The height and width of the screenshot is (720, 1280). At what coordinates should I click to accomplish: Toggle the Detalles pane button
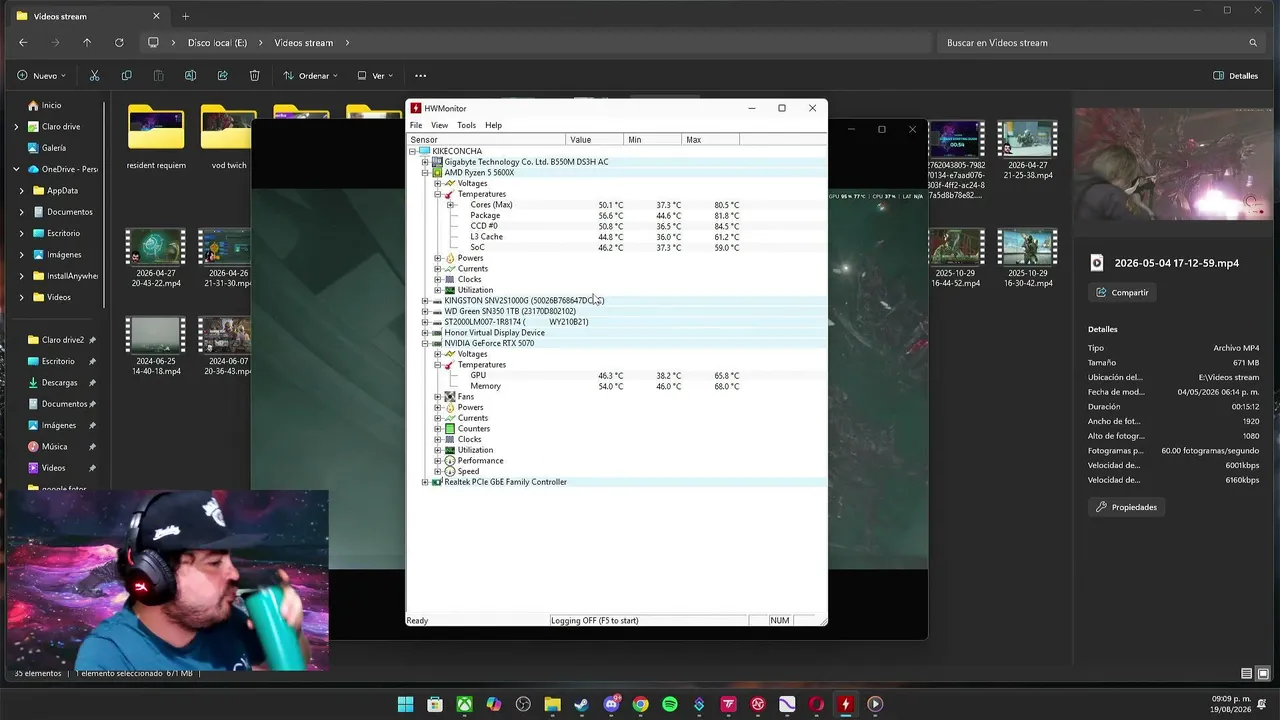[x=1235, y=76]
